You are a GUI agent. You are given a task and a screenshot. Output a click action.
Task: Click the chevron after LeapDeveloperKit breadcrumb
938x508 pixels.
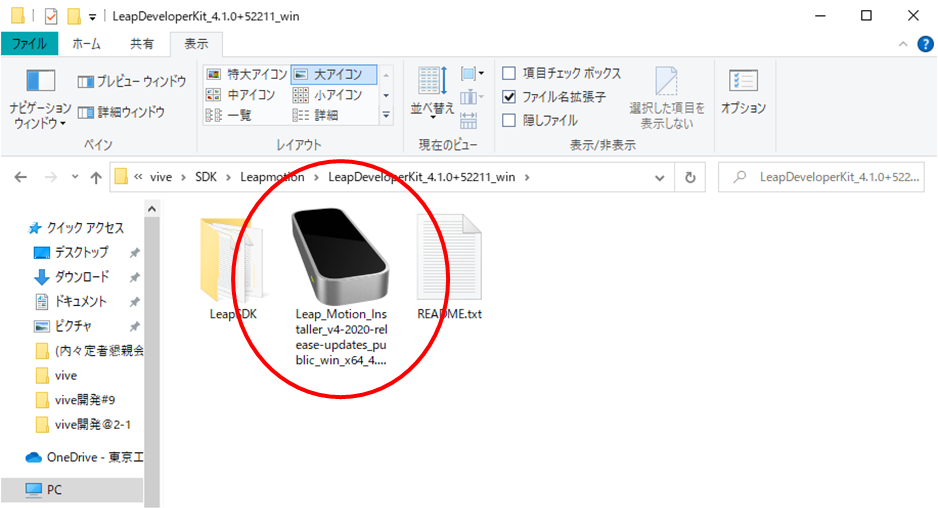click(x=527, y=177)
